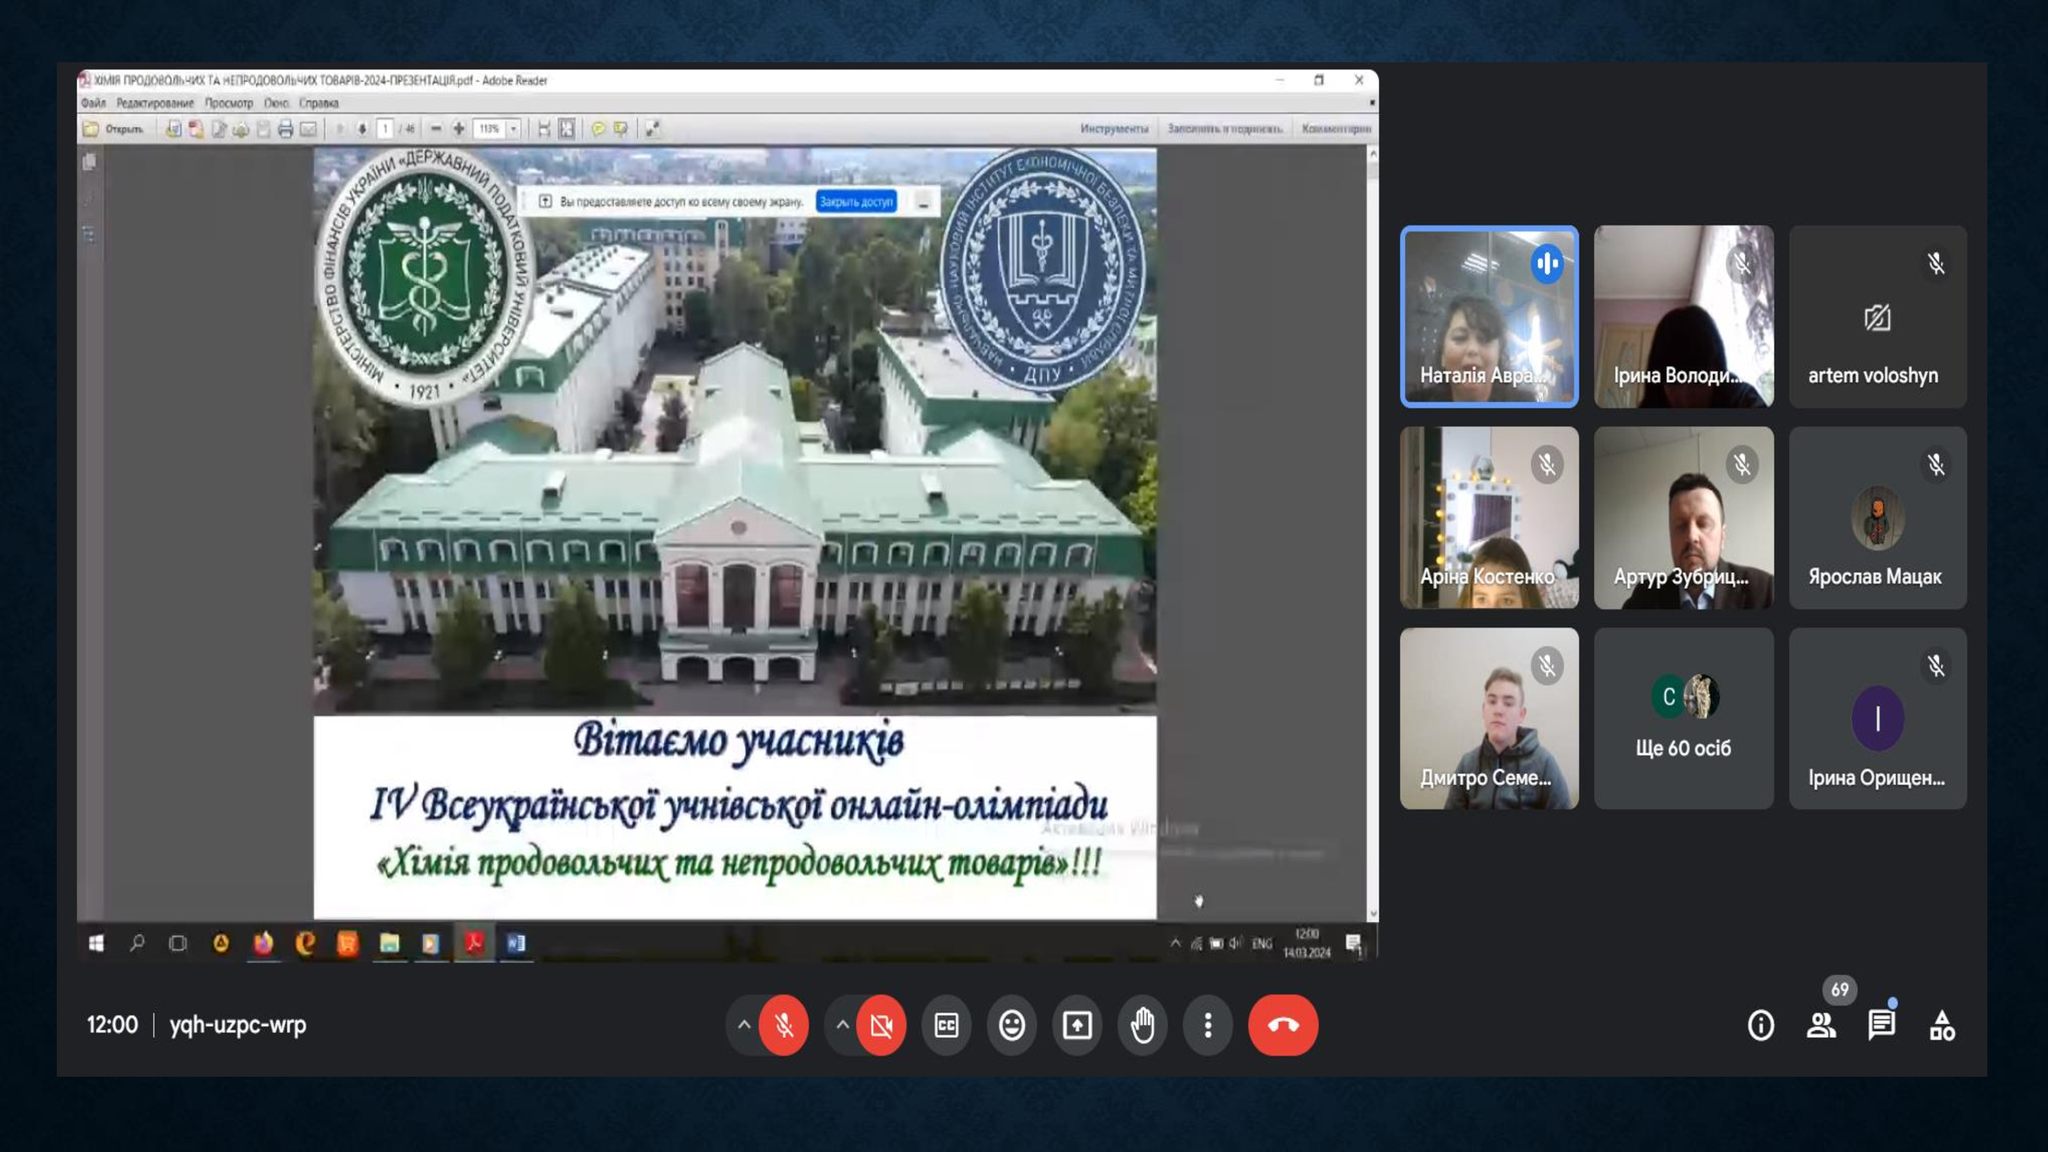This screenshot has height=1152, width=2048.
Task: Click ENG language indicator in taskbar
Action: click(x=1262, y=943)
